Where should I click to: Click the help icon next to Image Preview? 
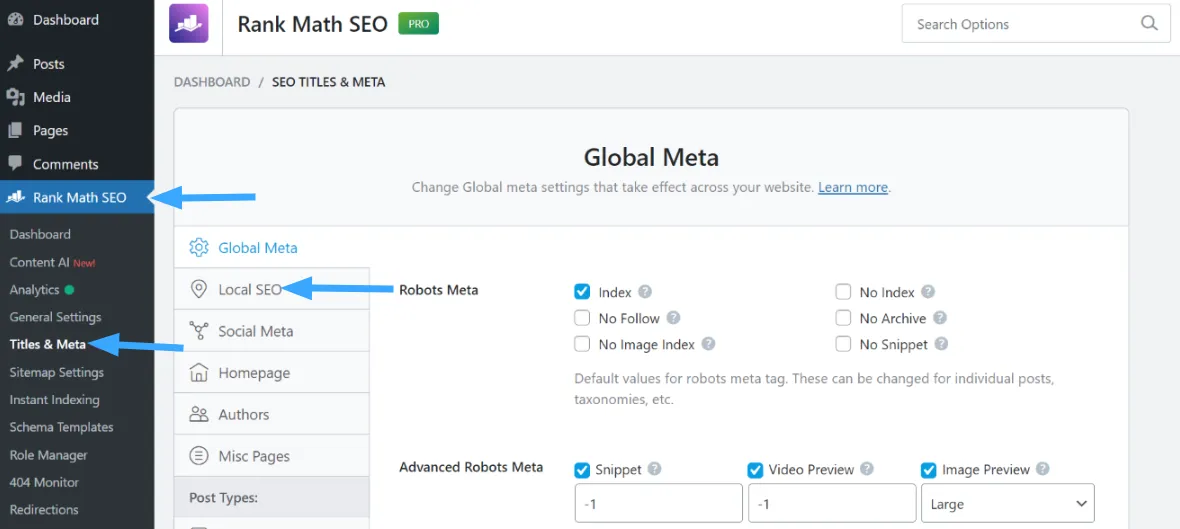1042,469
